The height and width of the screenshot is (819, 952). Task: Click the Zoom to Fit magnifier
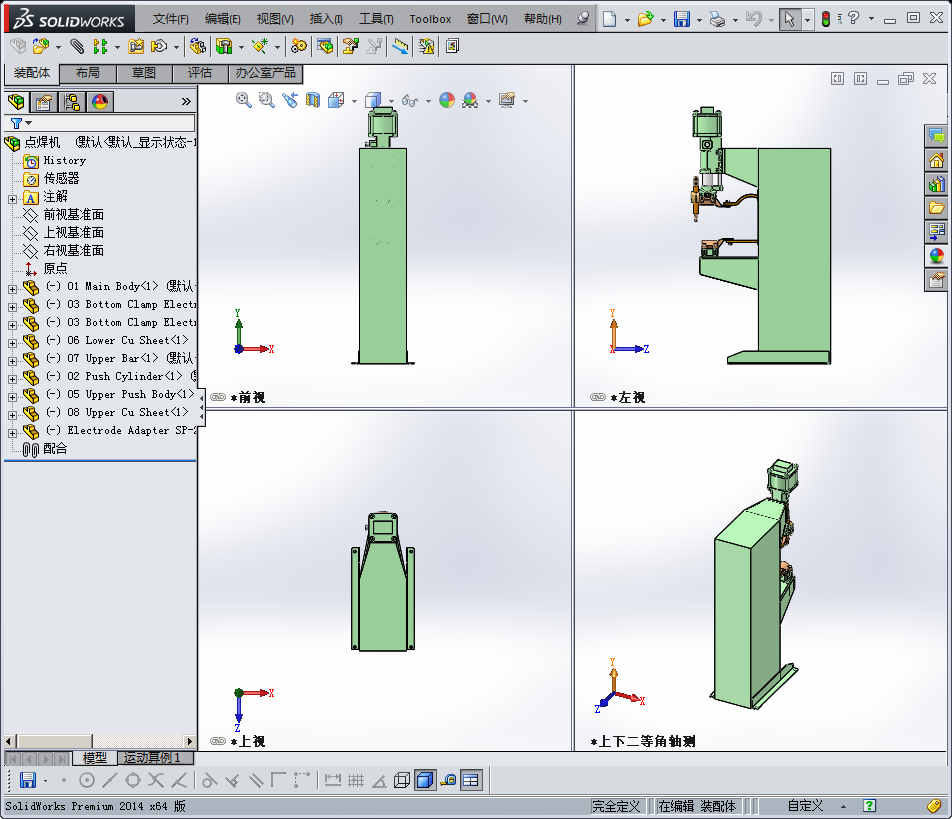point(243,100)
